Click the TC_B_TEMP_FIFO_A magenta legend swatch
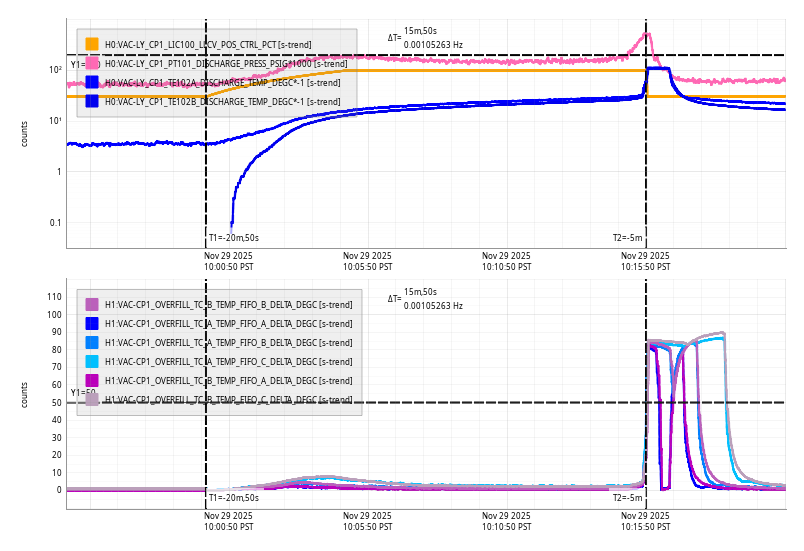 [92, 380]
